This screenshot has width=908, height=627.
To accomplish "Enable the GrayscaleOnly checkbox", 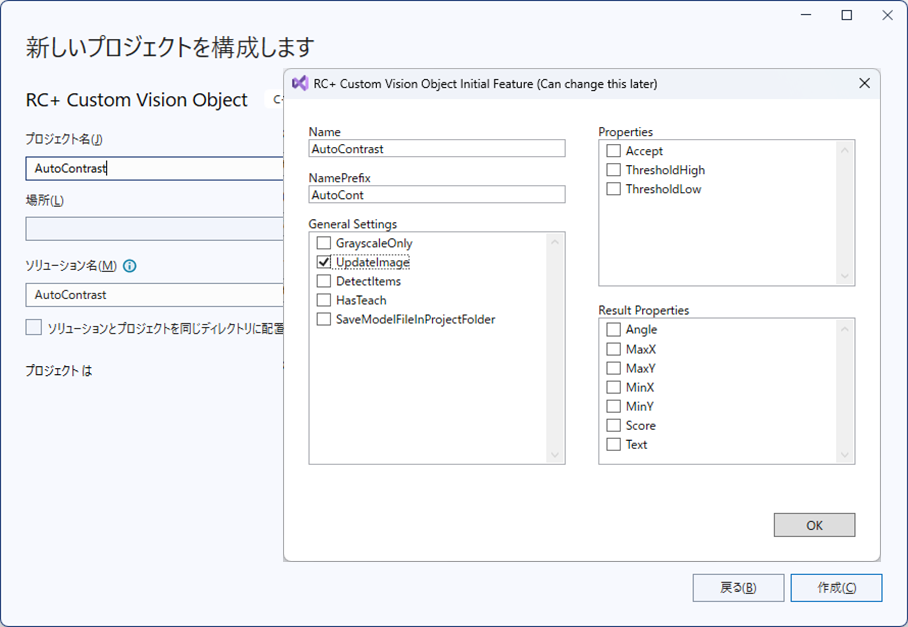I will click(324, 243).
